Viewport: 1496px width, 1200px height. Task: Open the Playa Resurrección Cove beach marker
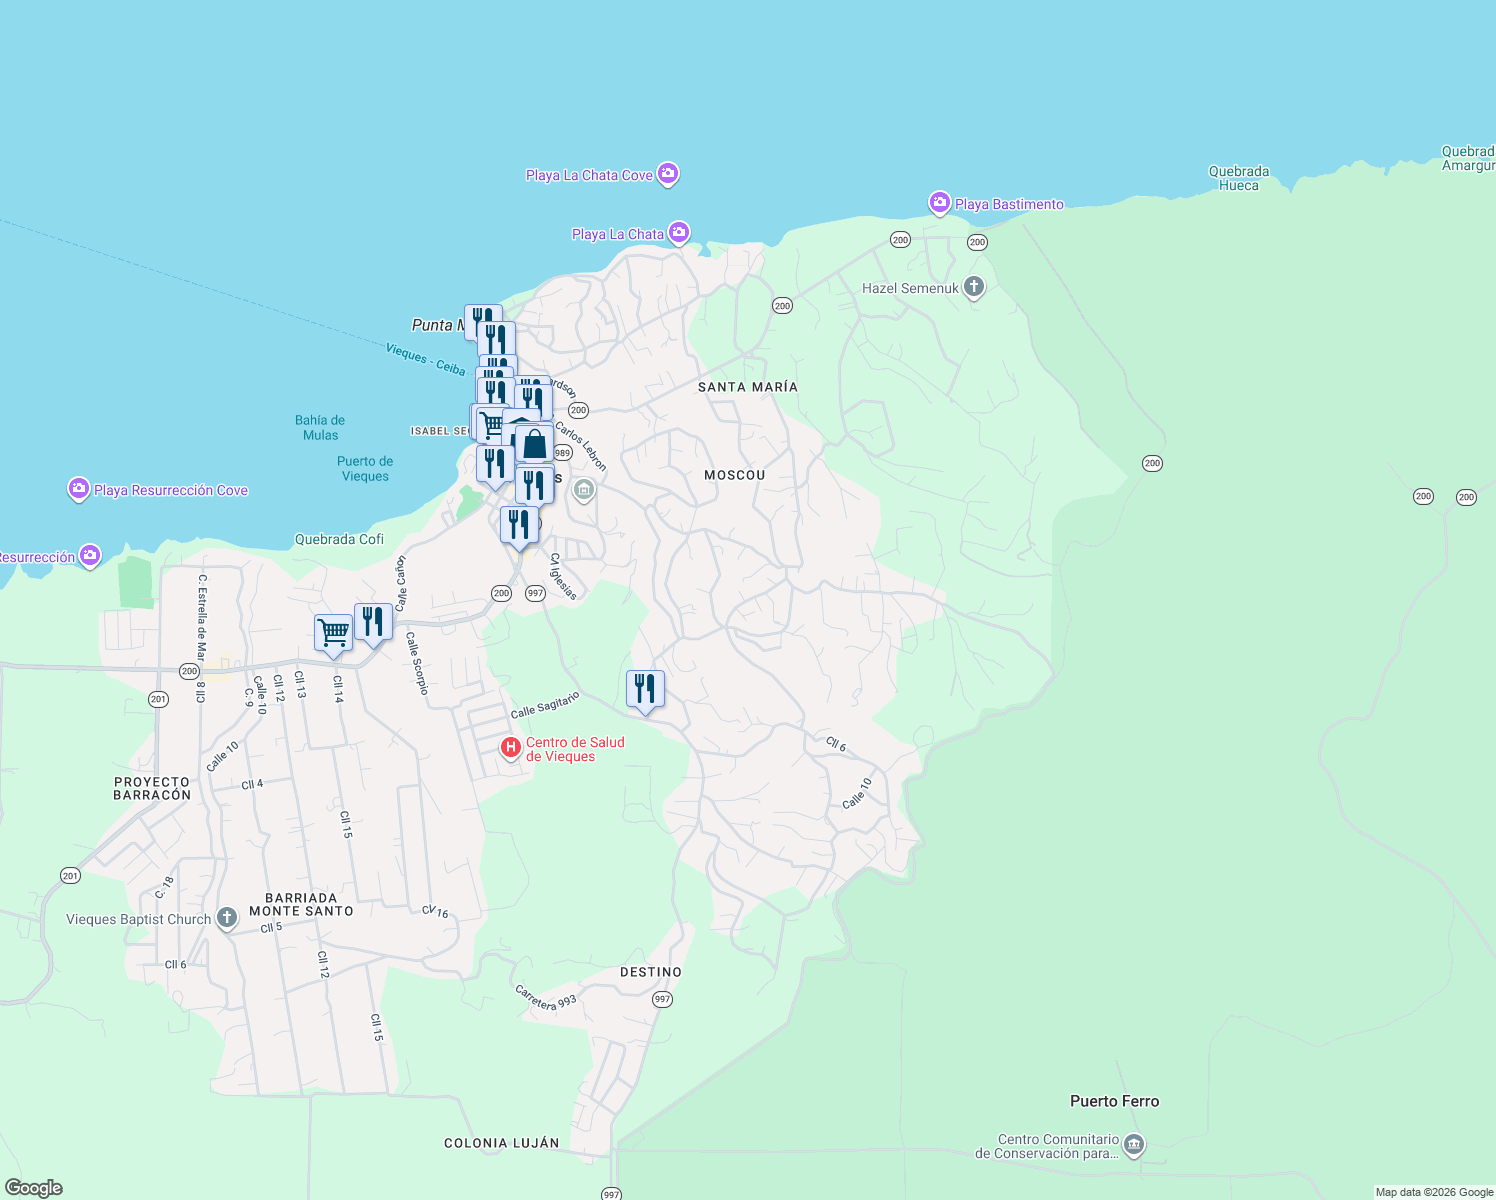point(79,490)
